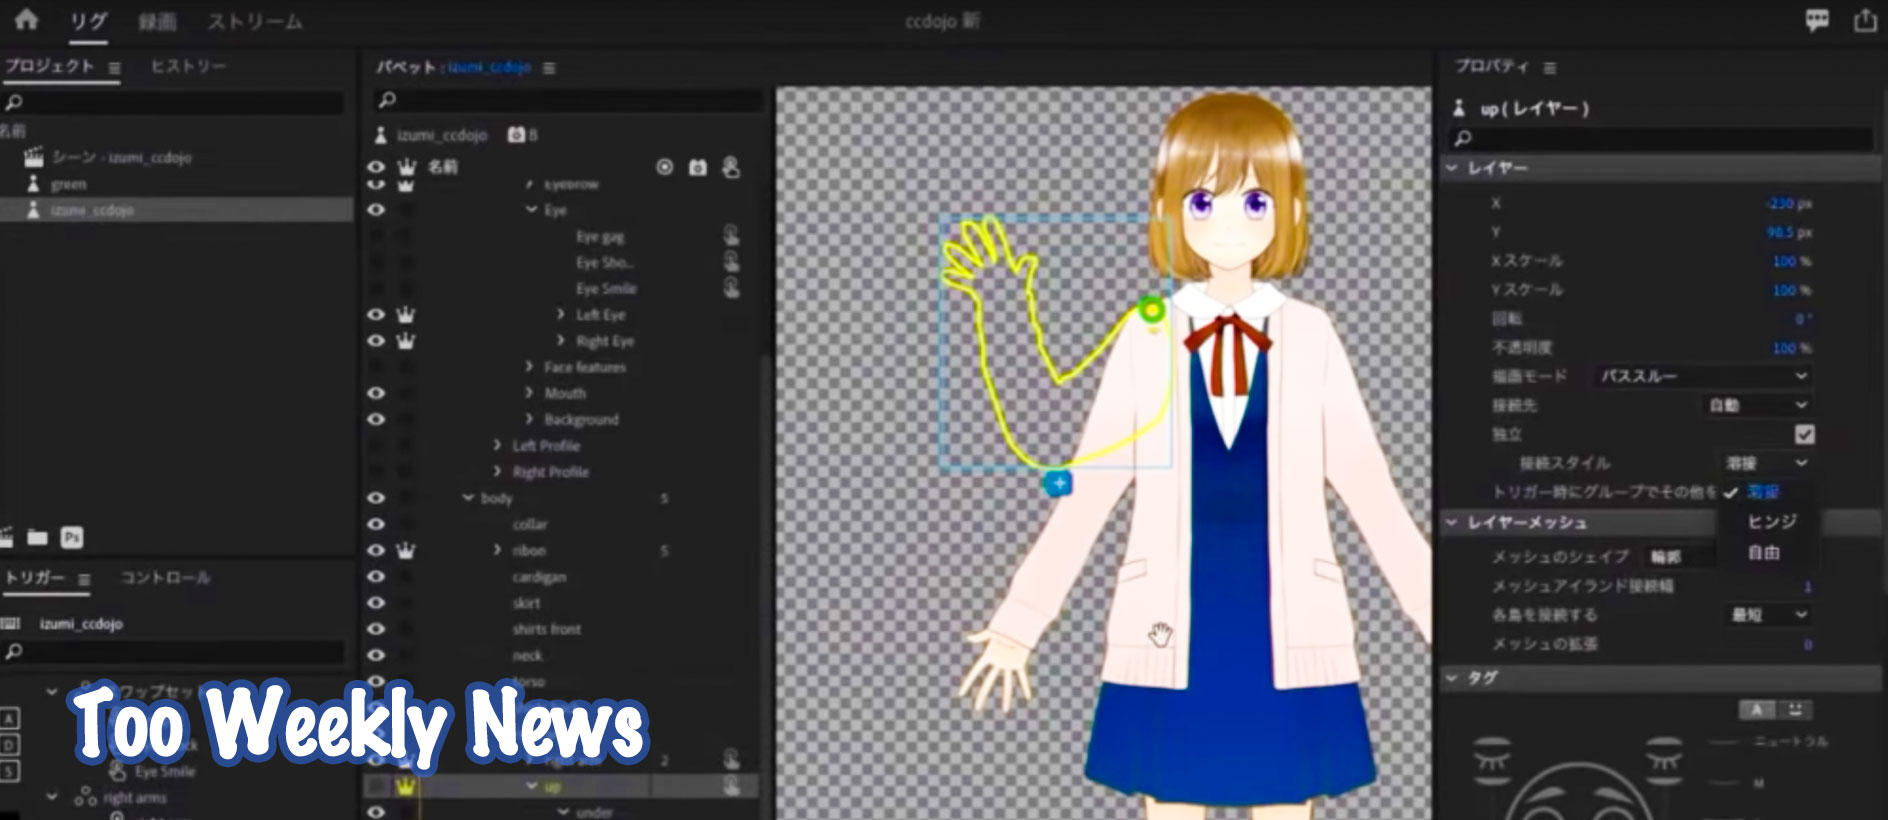The height and width of the screenshot is (820, 1888).
Task: Choose 自由 from the attach style menu
Action: click(1764, 553)
